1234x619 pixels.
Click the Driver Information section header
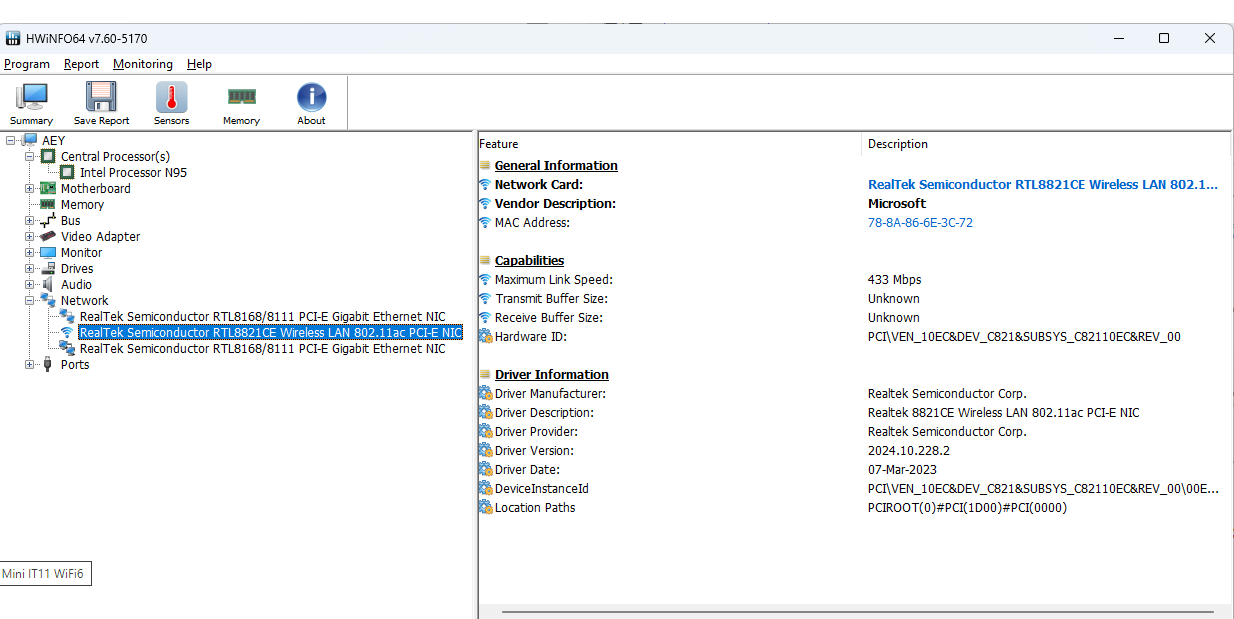[551, 375]
